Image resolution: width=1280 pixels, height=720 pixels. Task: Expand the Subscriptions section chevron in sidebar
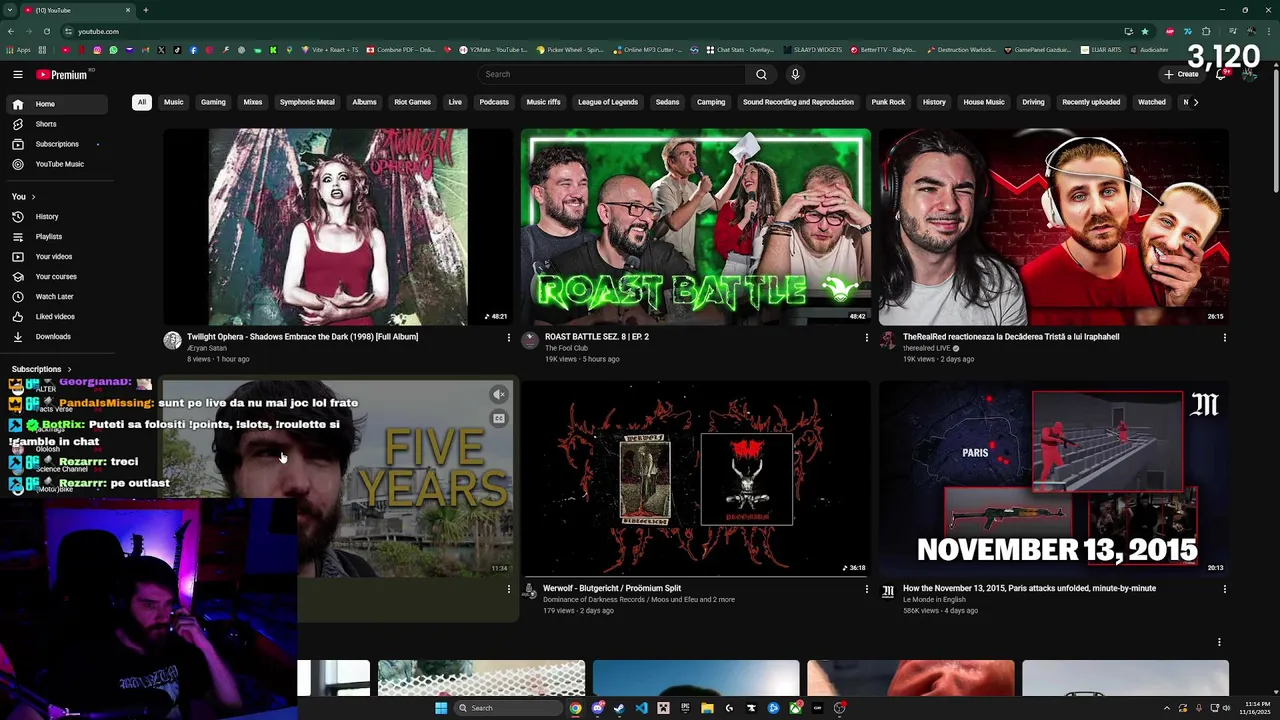(69, 369)
